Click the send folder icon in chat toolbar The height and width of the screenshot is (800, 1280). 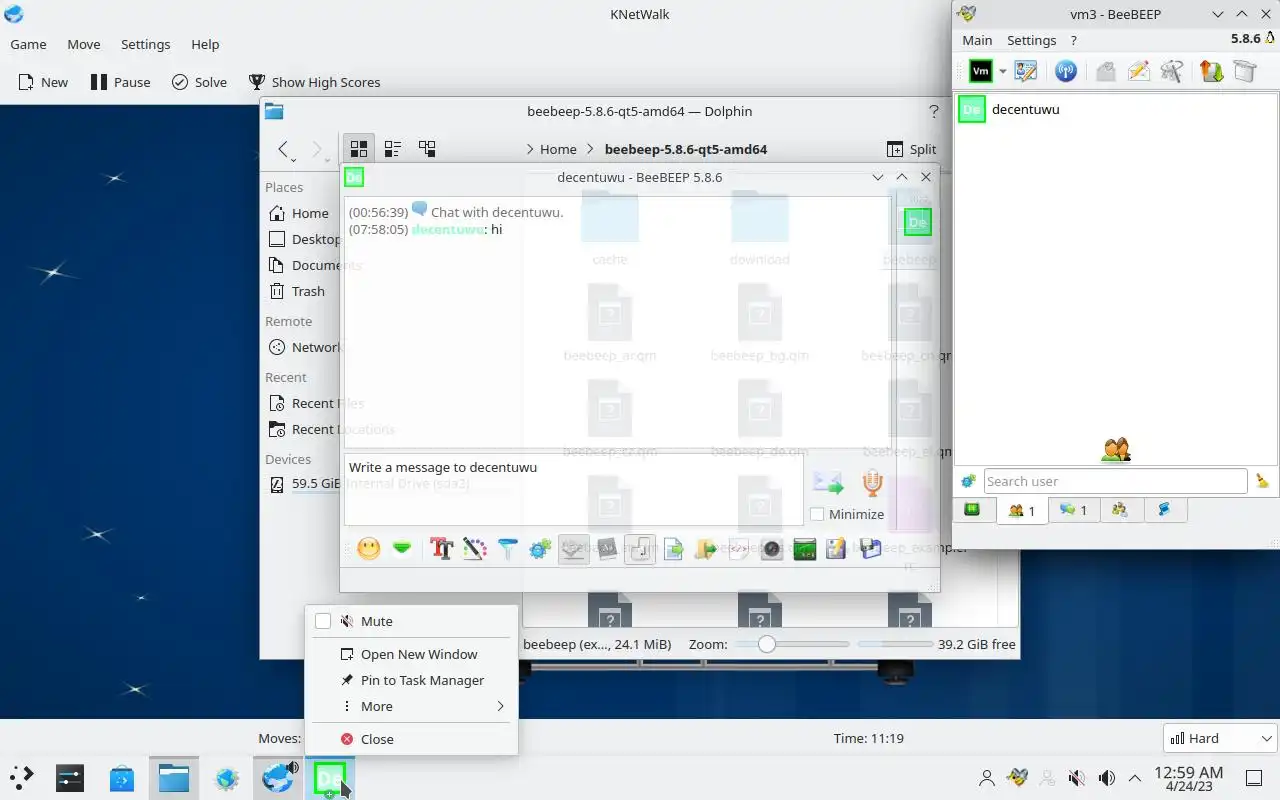point(706,549)
